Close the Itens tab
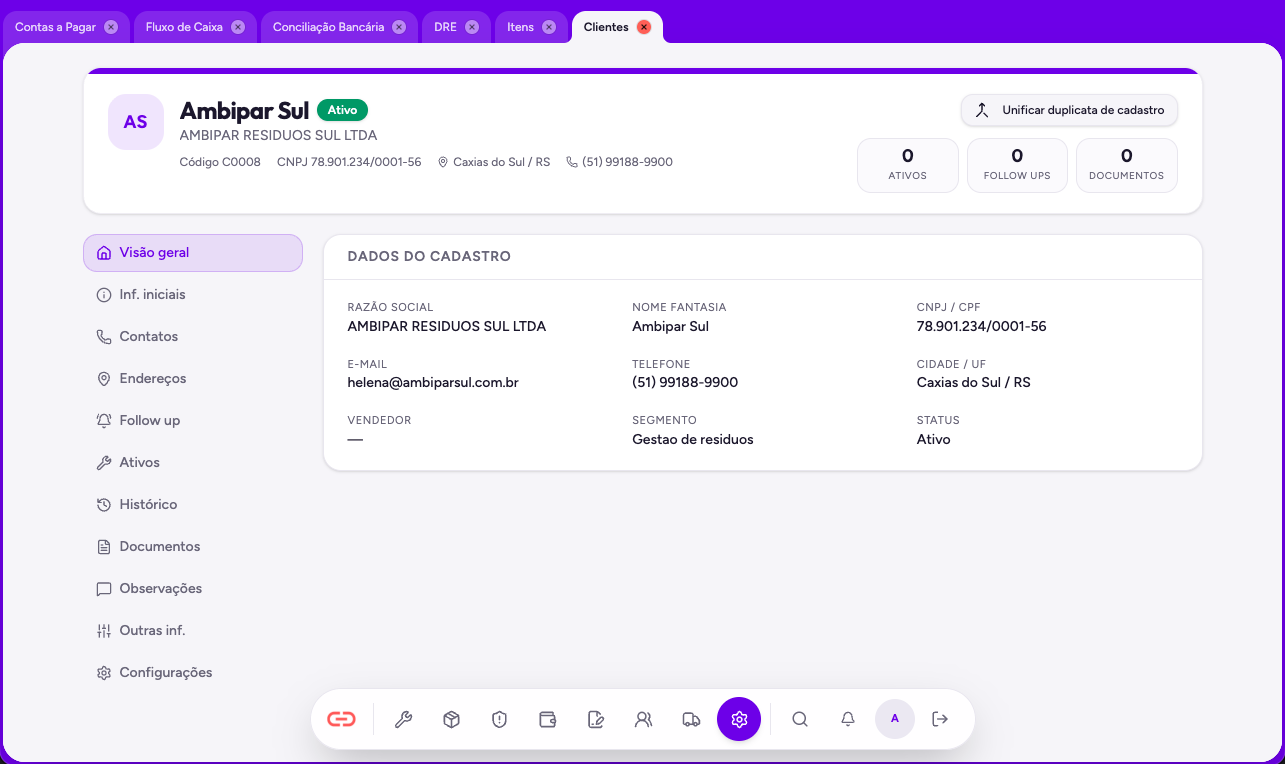 pyautogui.click(x=549, y=27)
